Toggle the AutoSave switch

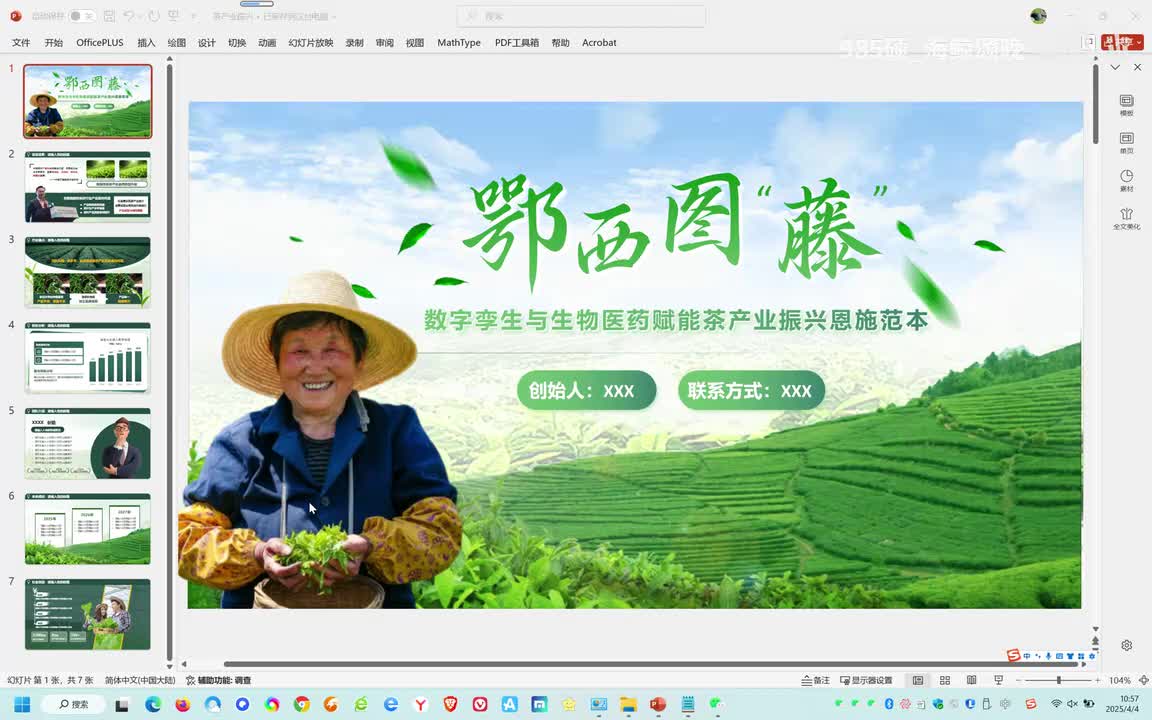pyautogui.click(x=82, y=15)
